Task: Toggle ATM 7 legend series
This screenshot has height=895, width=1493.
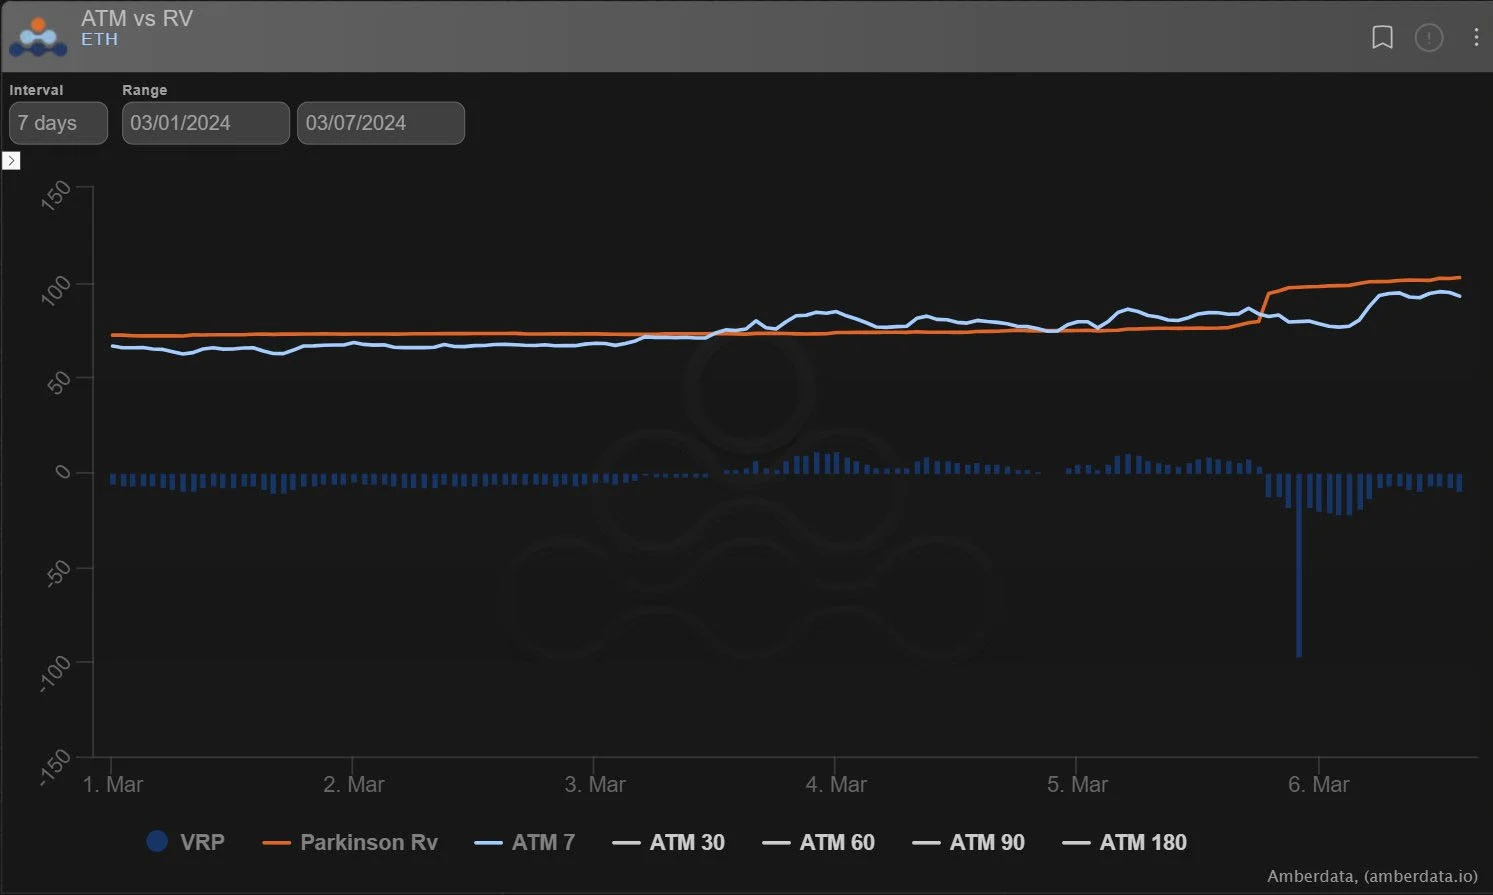Action: tap(525, 842)
